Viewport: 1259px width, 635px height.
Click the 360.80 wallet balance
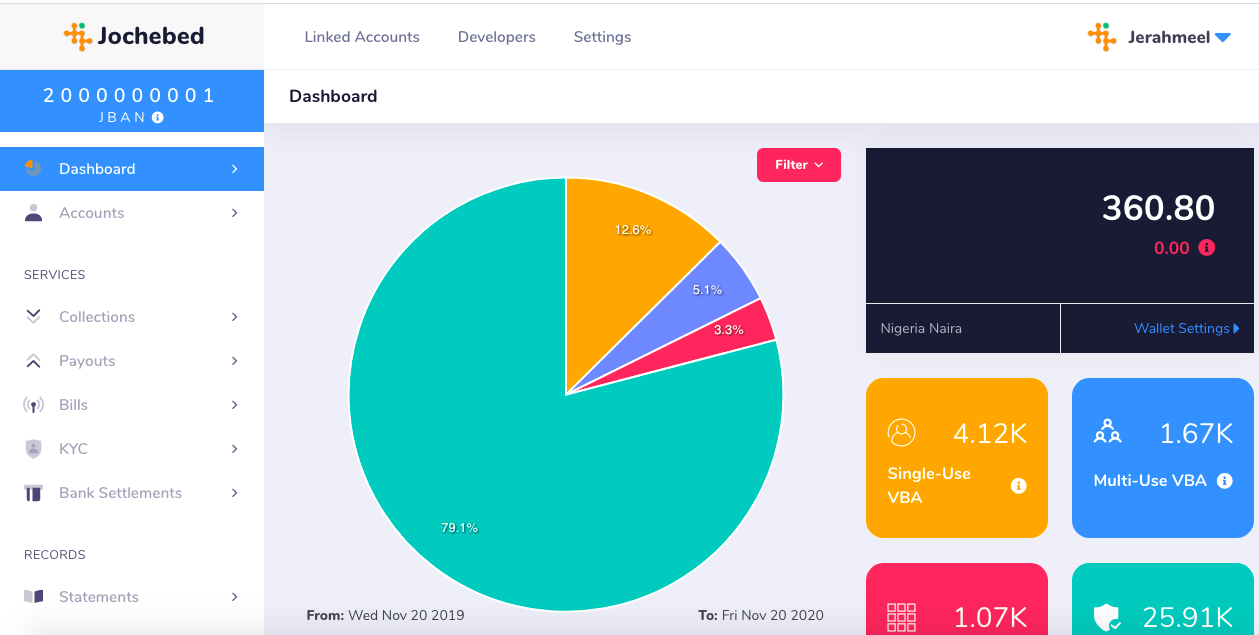pyautogui.click(x=1158, y=208)
